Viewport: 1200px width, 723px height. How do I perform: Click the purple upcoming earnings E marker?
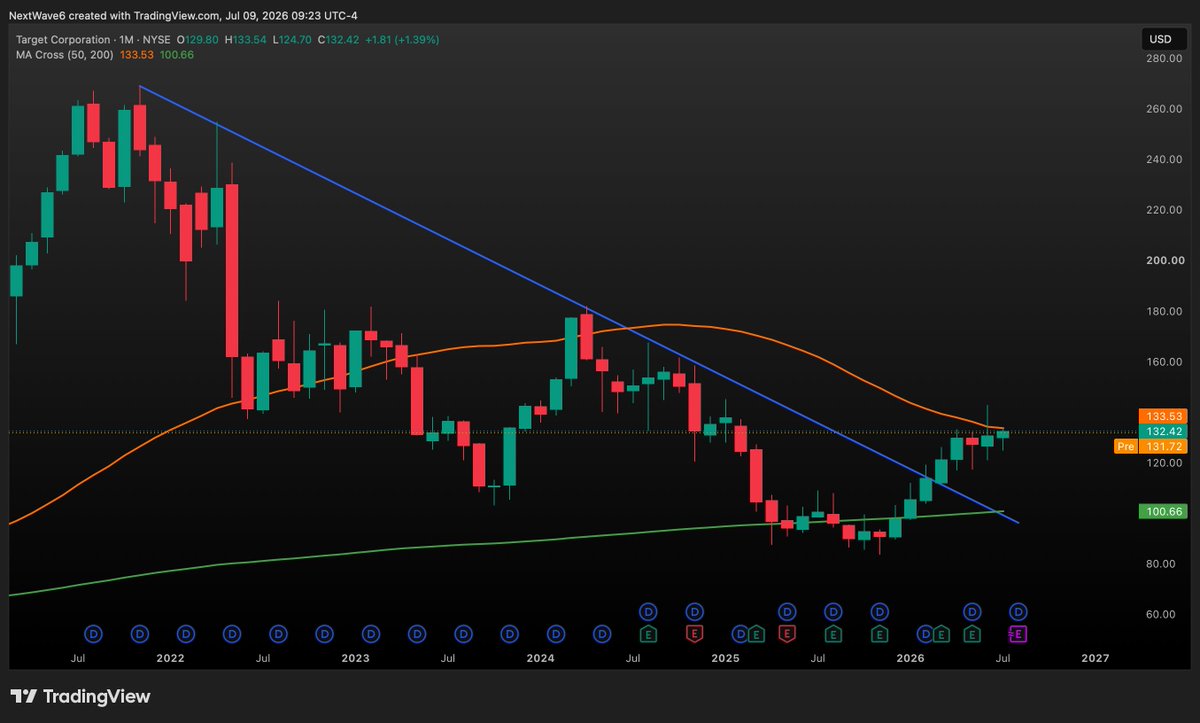1018,633
